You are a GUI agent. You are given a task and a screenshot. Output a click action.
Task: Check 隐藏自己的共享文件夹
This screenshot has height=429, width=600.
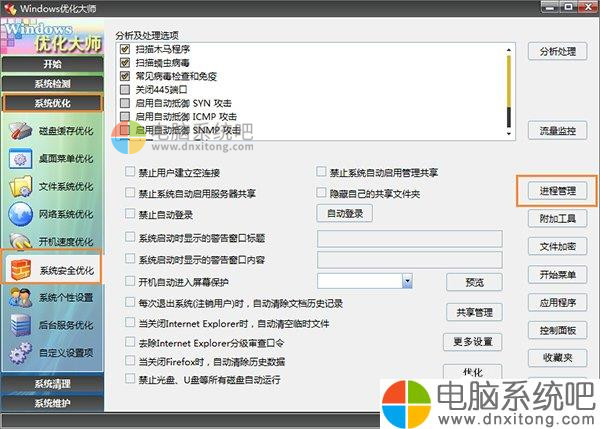click(x=321, y=192)
